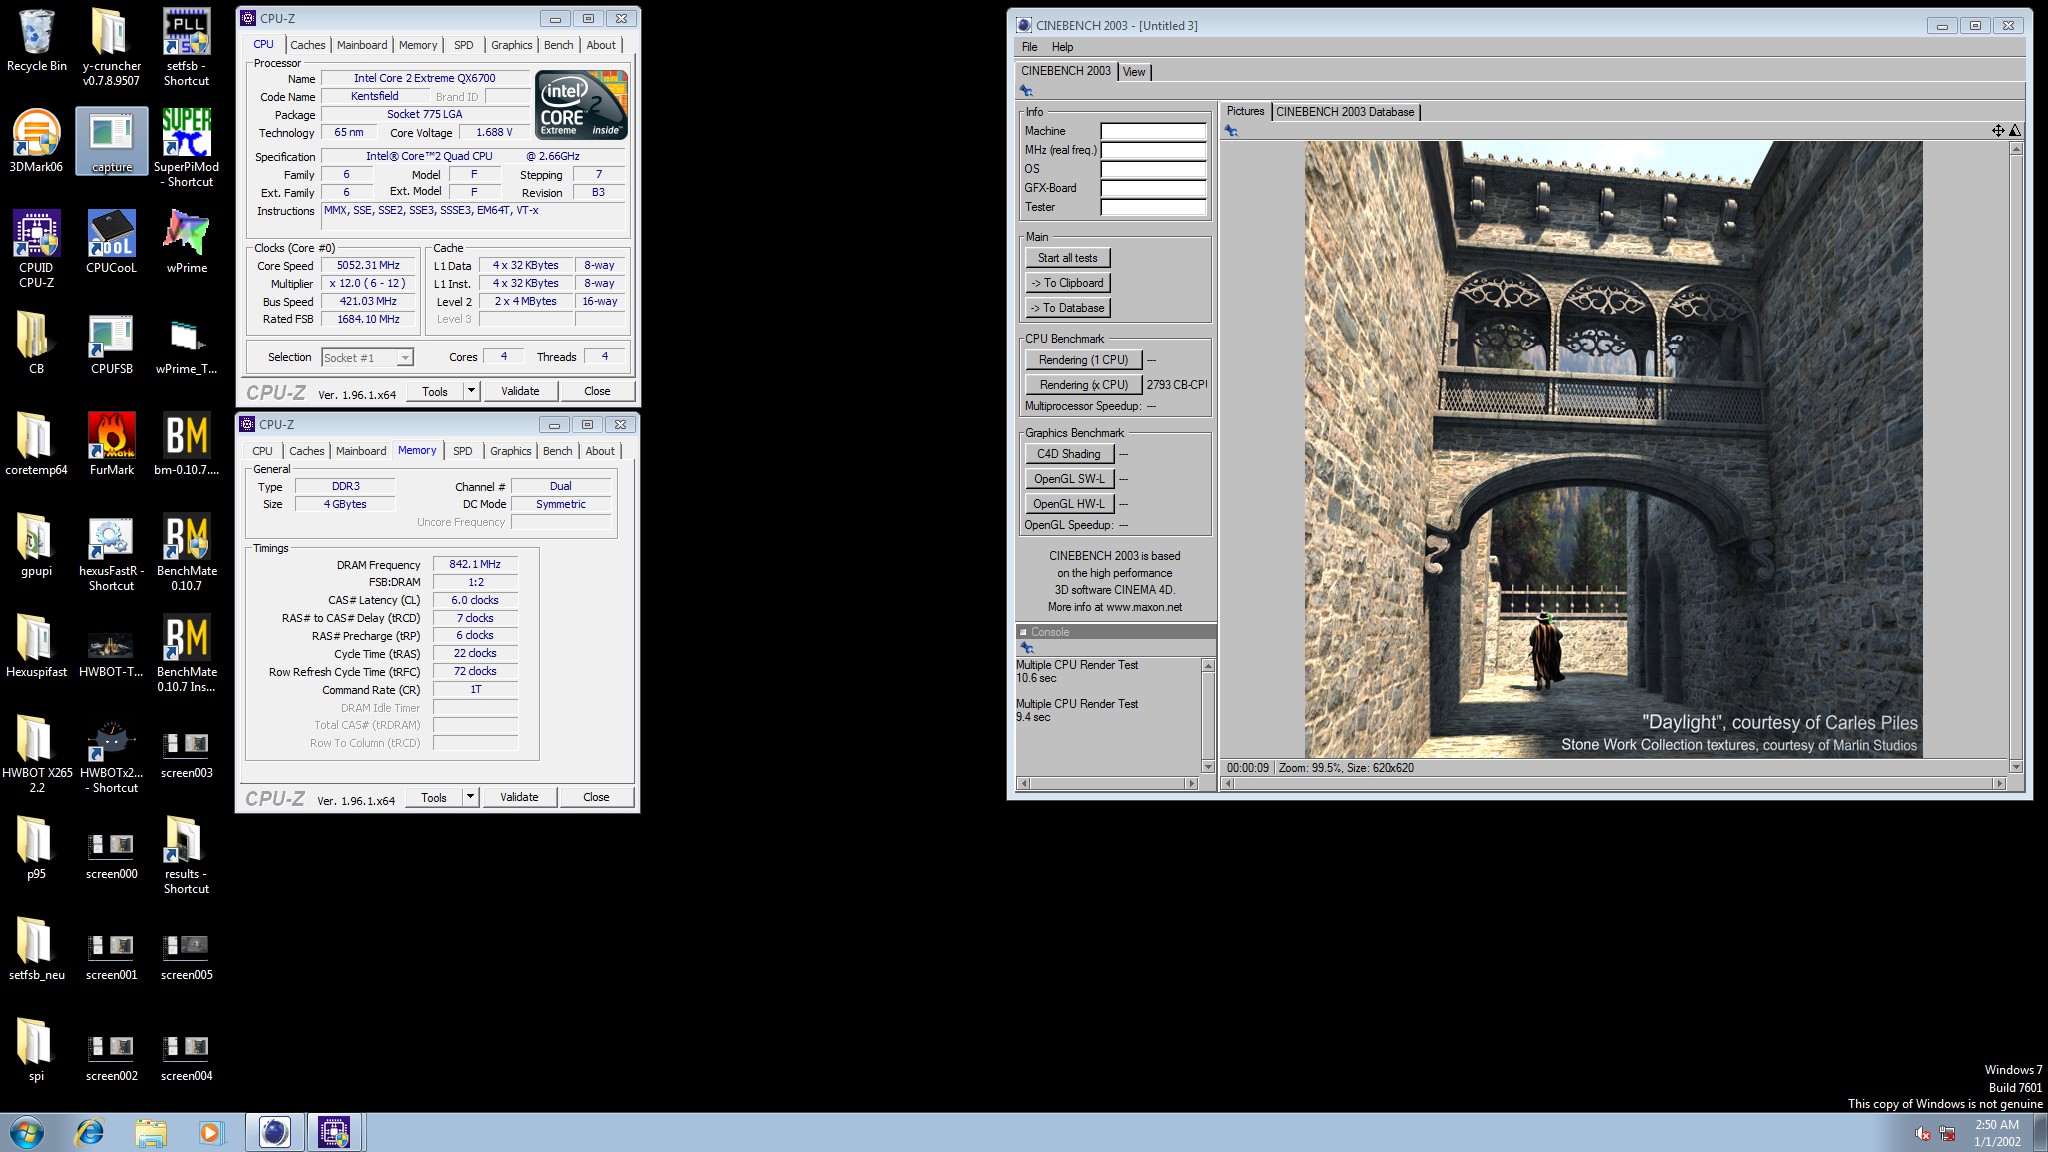The width and height of the screenshot is (2048, 1152).
Task: Open coretemp64 folder icon
Action: [36, 443]
